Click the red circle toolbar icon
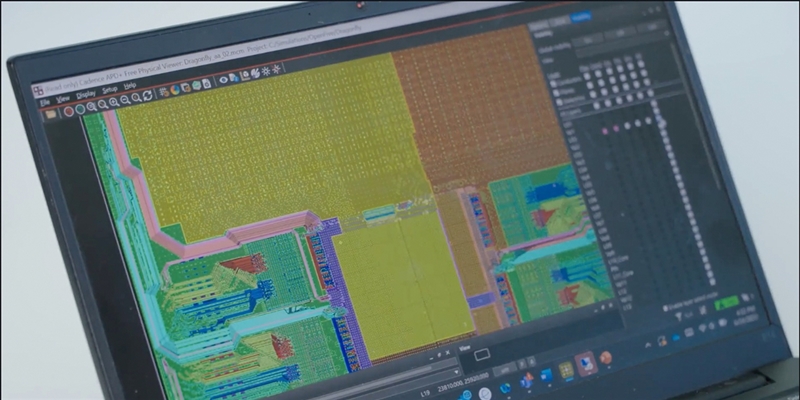Screen dimensions: 800x400 (x=69, y=111)
